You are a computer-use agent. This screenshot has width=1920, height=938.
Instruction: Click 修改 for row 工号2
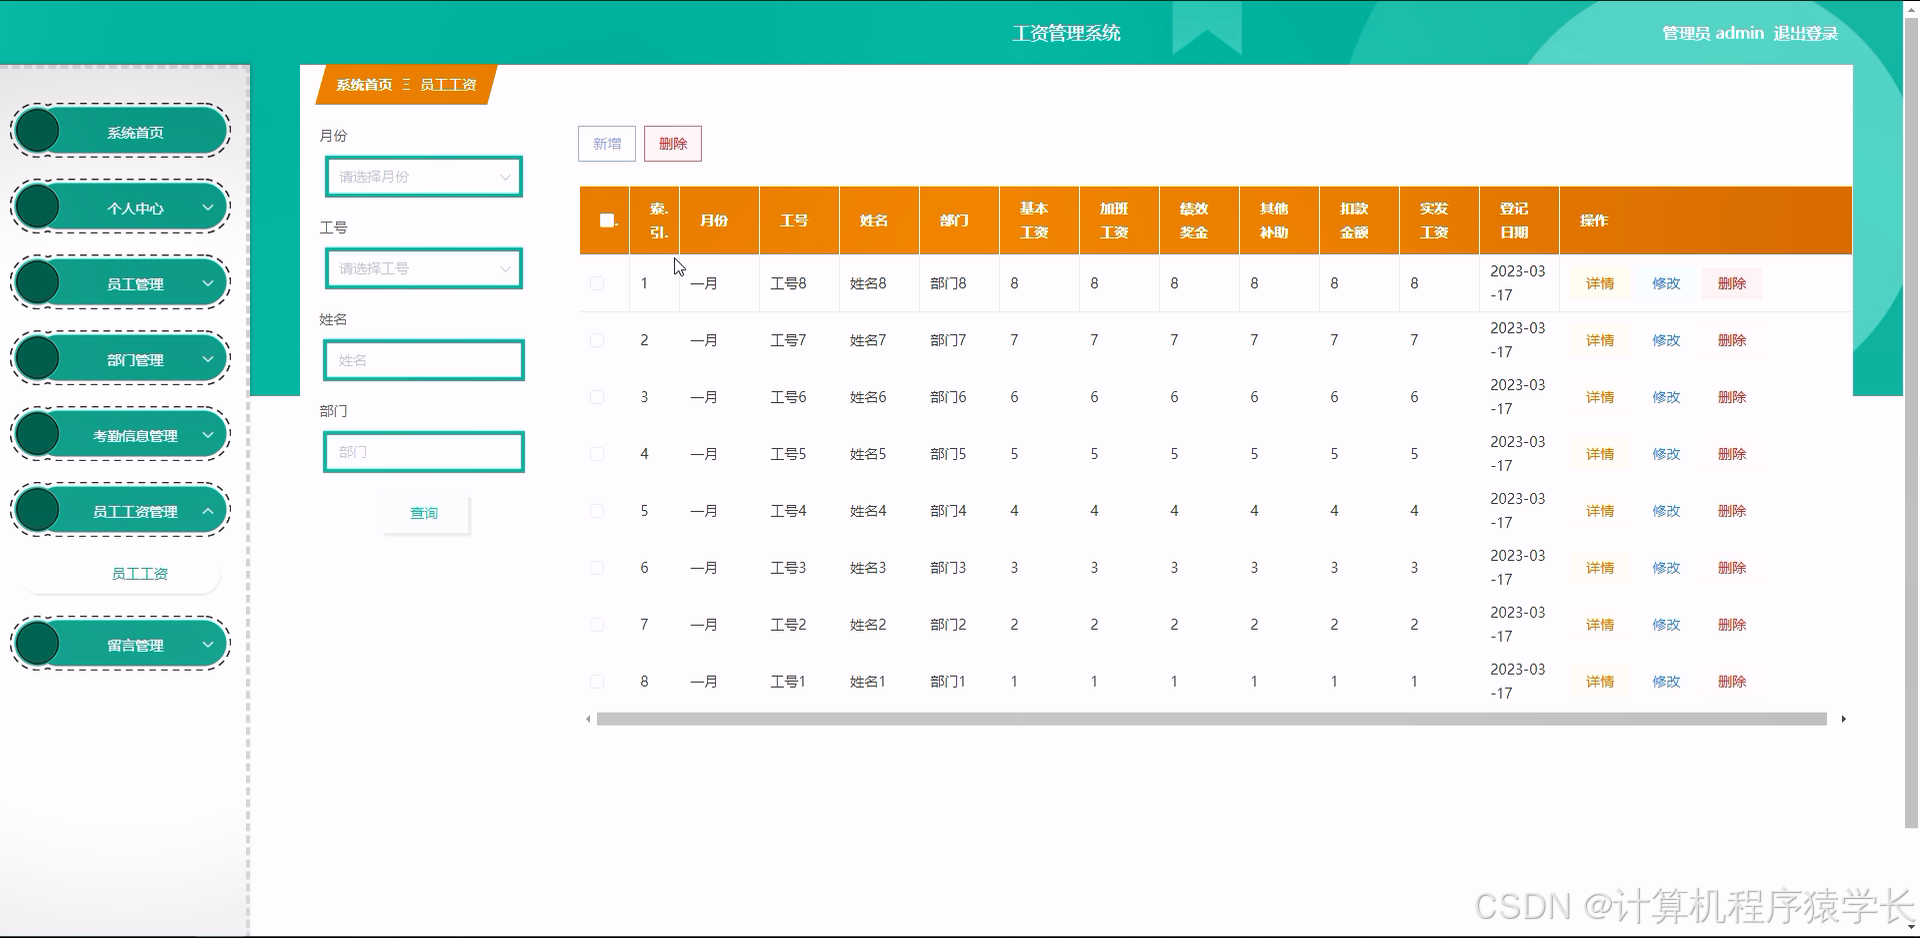[x=1666, y=625]
